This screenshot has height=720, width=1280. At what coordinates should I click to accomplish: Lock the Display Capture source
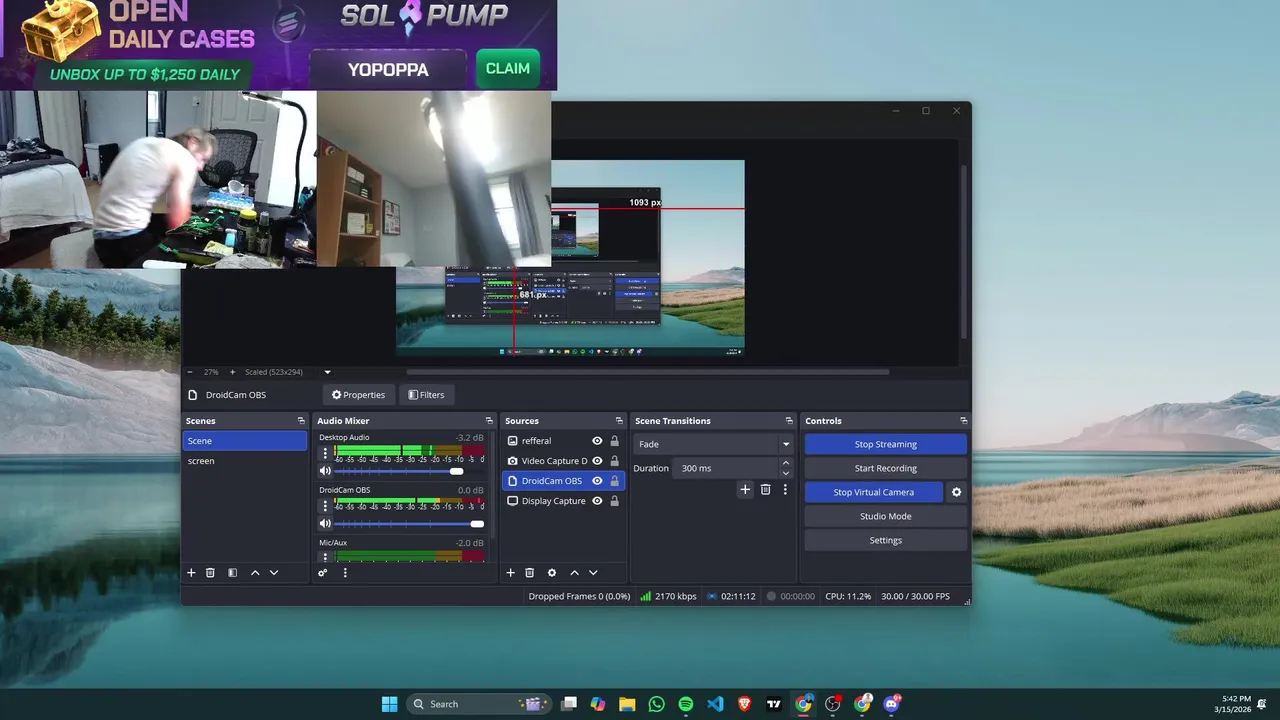(x=614, y=501)
